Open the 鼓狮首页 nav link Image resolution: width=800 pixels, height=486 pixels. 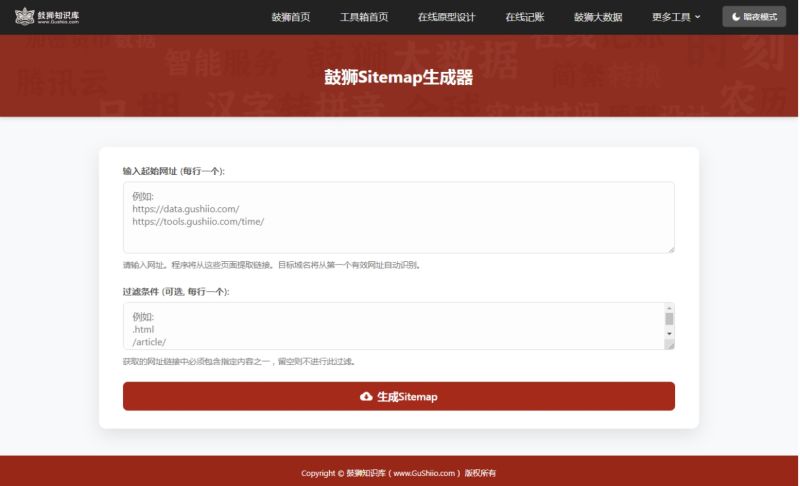(x=290, y=17)
